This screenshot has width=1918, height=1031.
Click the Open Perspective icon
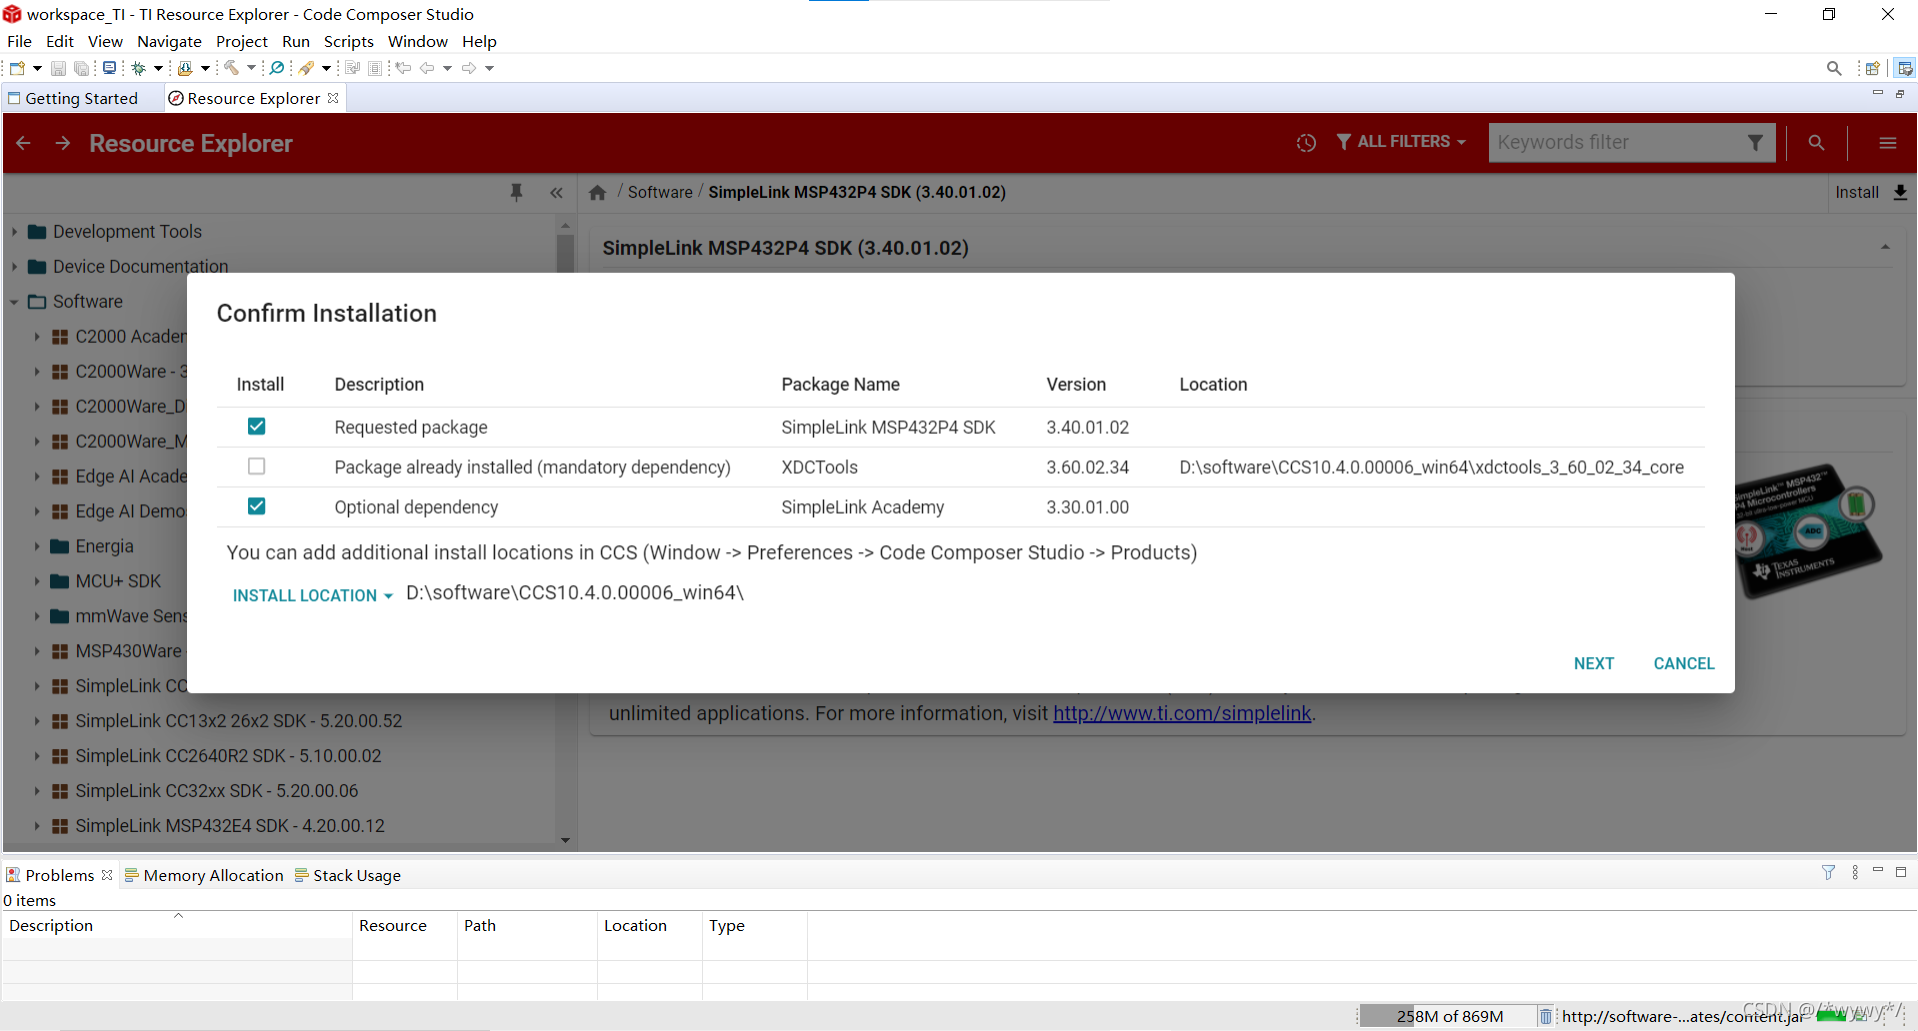(x=1873, y=68)
